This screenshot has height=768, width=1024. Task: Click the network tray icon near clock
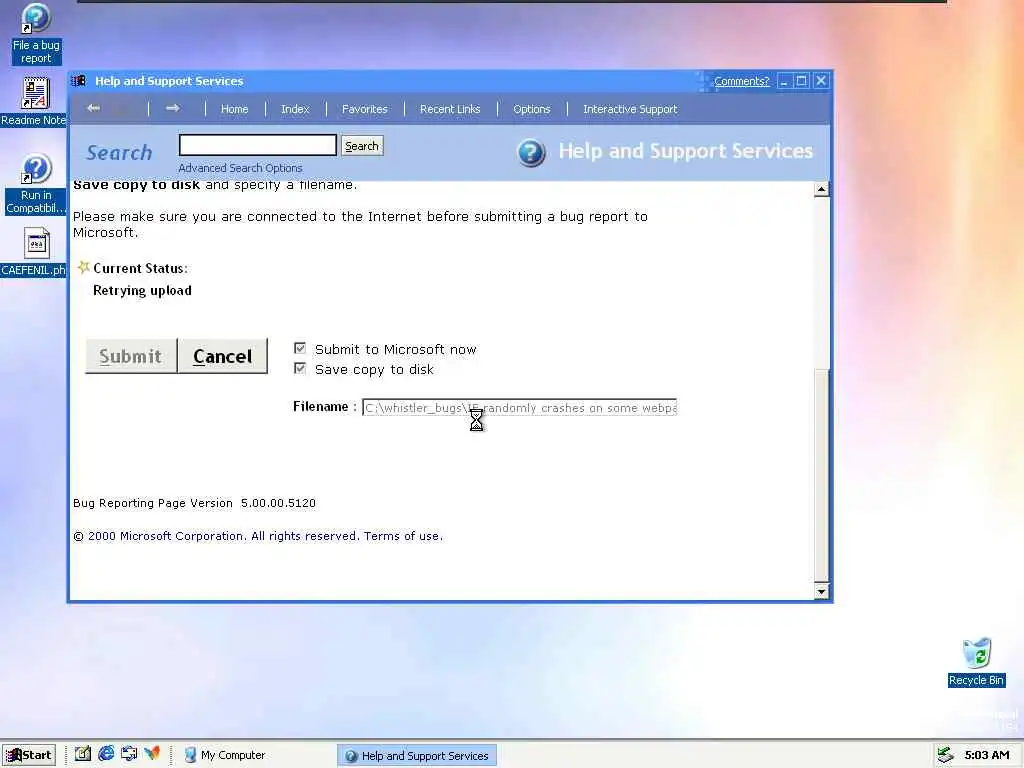[945, 755]
